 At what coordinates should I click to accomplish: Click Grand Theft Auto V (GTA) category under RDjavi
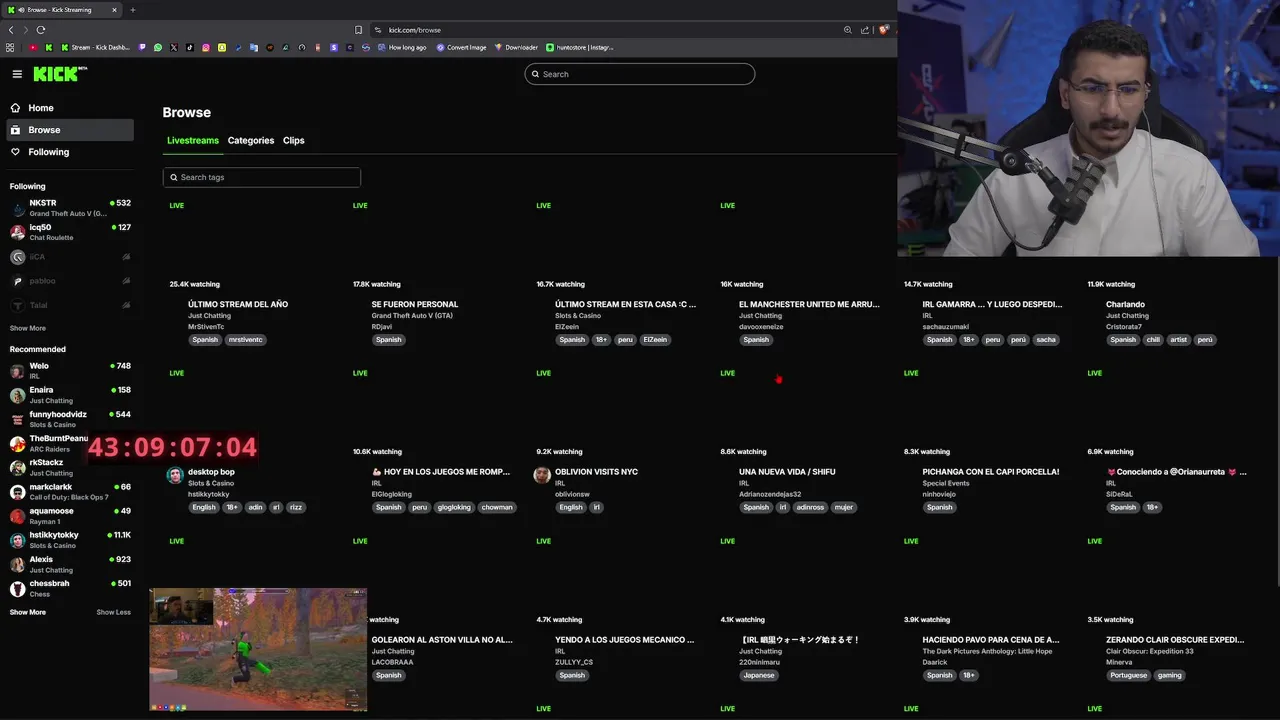click(x=412, y=316)
